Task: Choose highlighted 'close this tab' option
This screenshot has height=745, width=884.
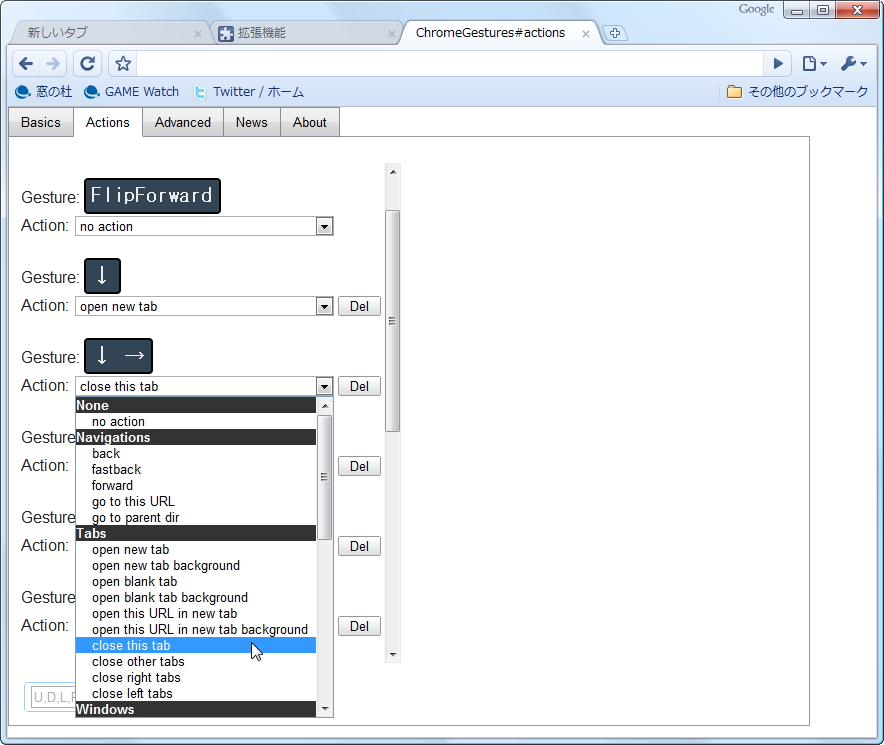Action: coord(196,645)
